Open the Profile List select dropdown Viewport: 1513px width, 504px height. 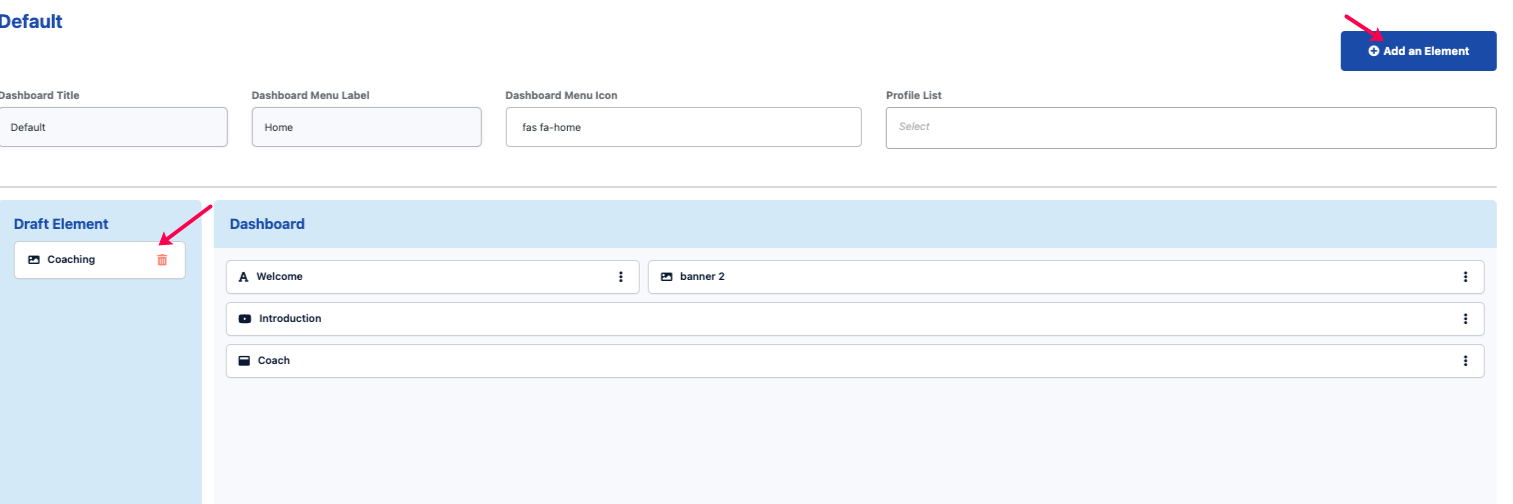tap(1191, 128)
